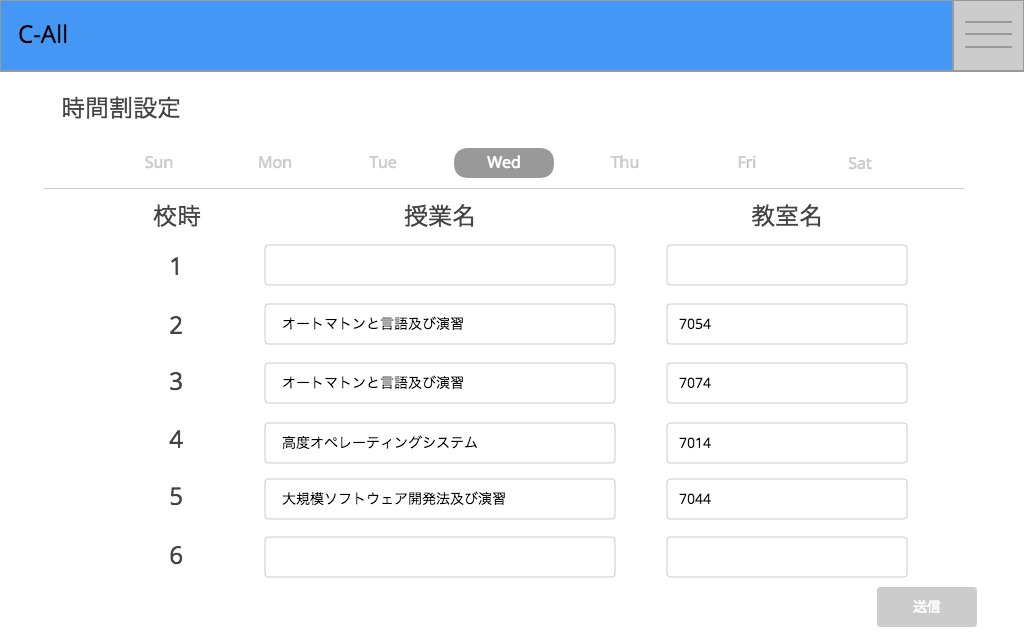Screen dimensions: 1024x640
Task: Open the hamburger menu icon
Action: point(987,34)
